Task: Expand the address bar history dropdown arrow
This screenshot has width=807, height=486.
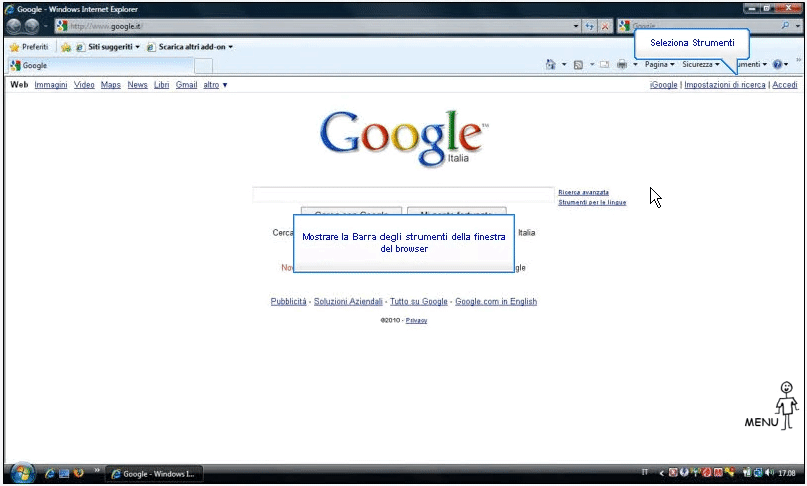Action: [576, 26]
